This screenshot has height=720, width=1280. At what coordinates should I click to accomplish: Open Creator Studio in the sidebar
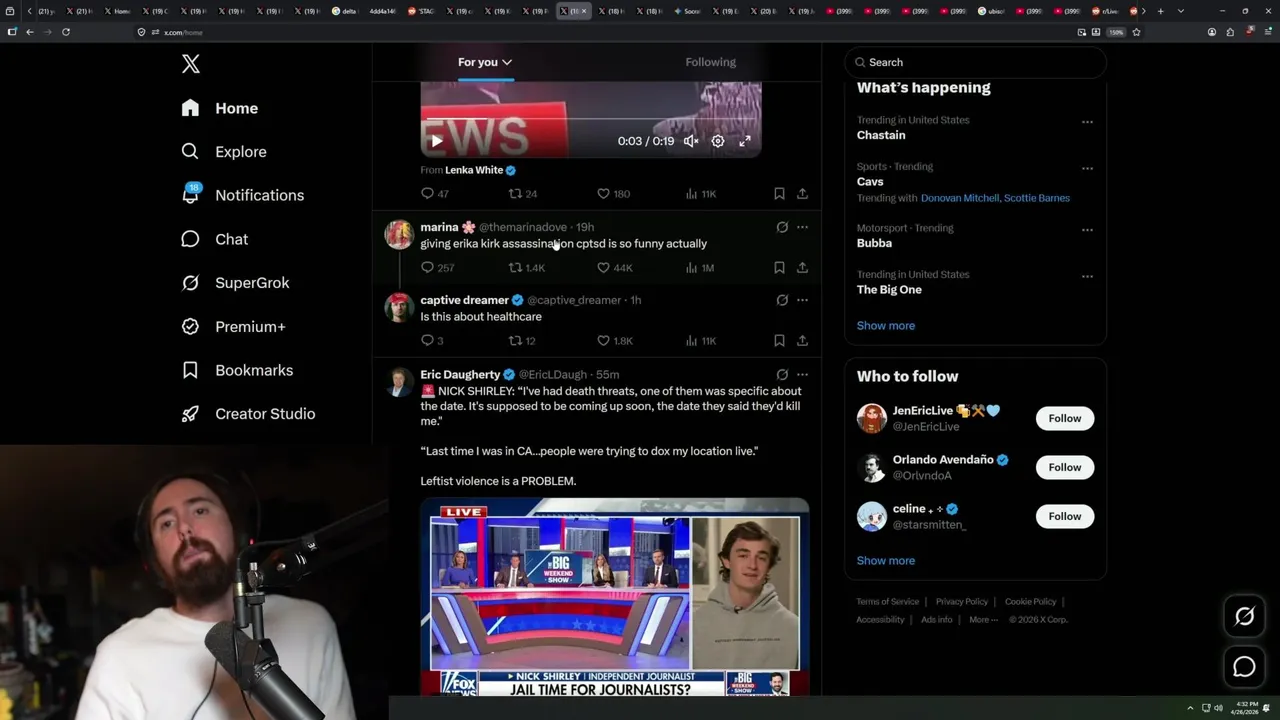click(x=248, y=414)
